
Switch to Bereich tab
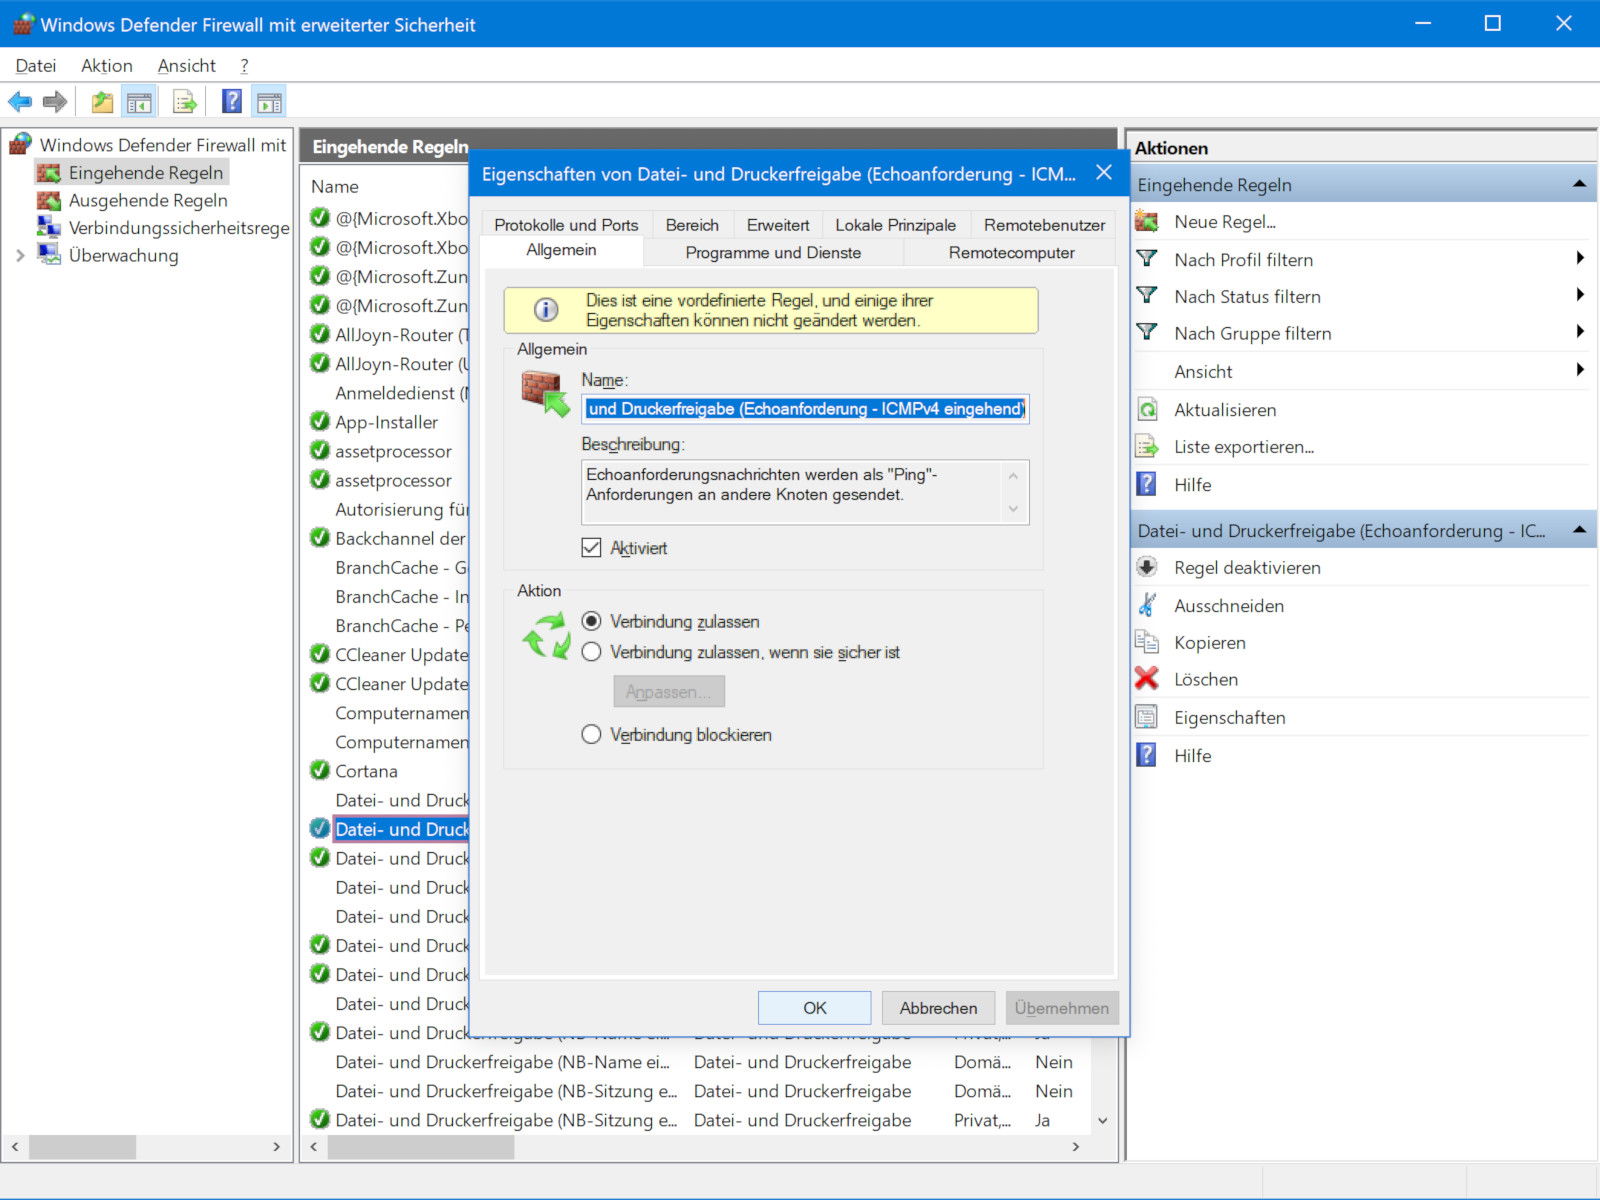tap(692, 225)
